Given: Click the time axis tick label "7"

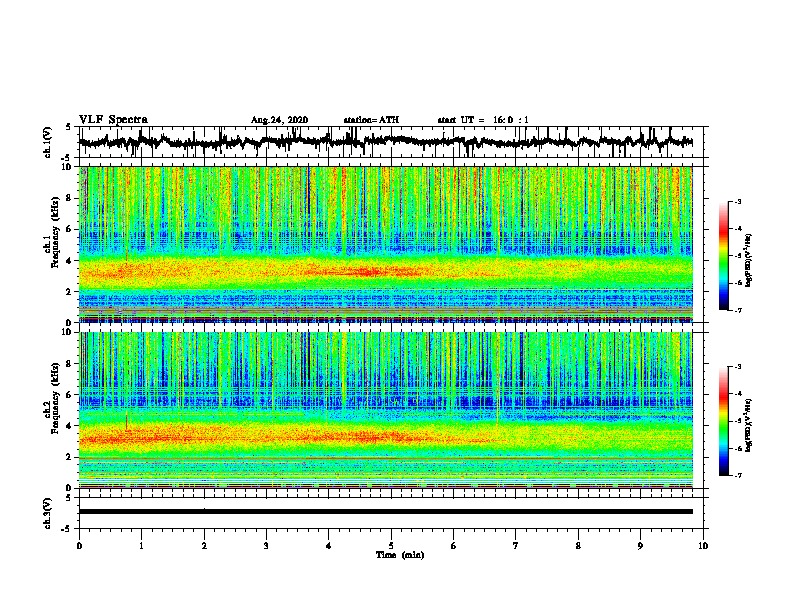Looking at the screenshot, I should pyautogui.click(x=516, y=546).
